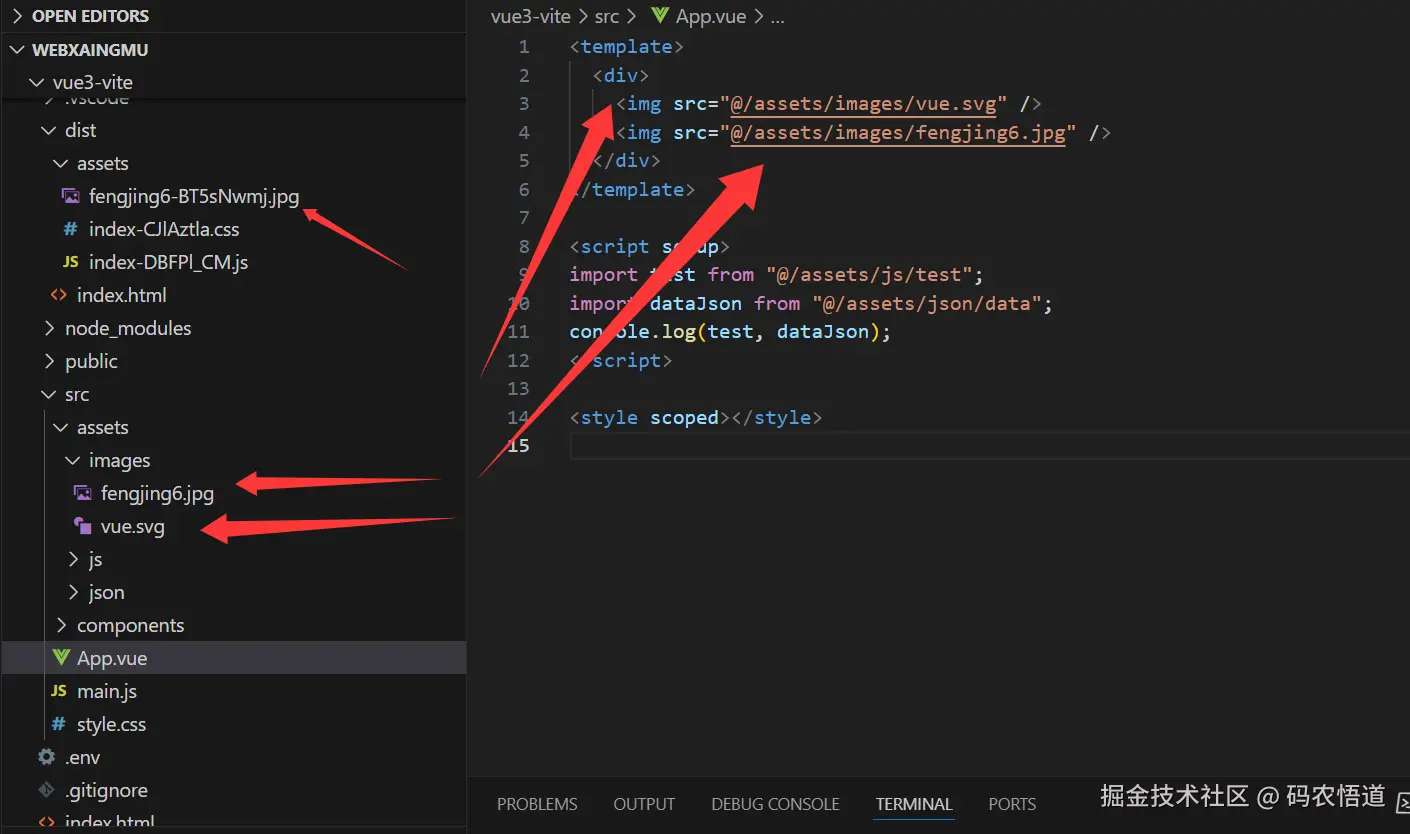Viewport: 1410px width, 834px height.
Task: Open index.html inside the dist folder
Action: pyautogui.click(x=122, y=296)
